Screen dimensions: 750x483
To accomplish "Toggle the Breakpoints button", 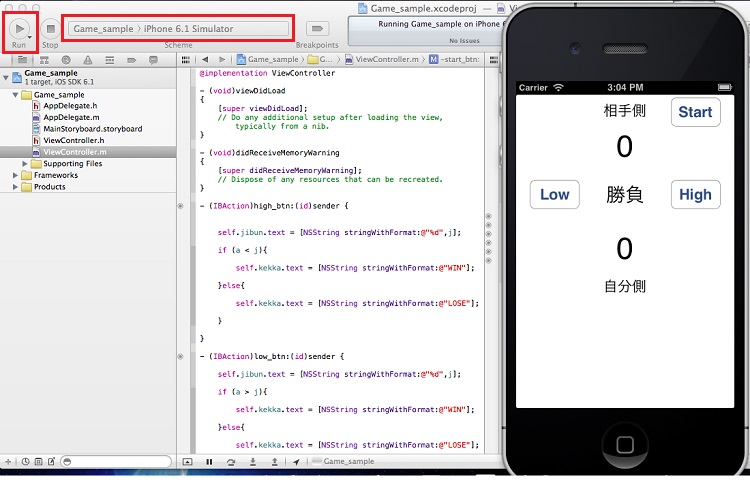I will coord(318,29).
